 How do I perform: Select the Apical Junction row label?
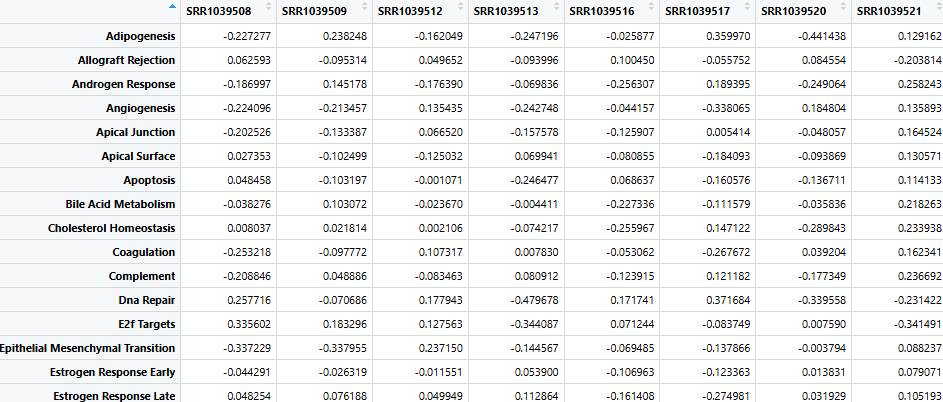click(135, 132)
